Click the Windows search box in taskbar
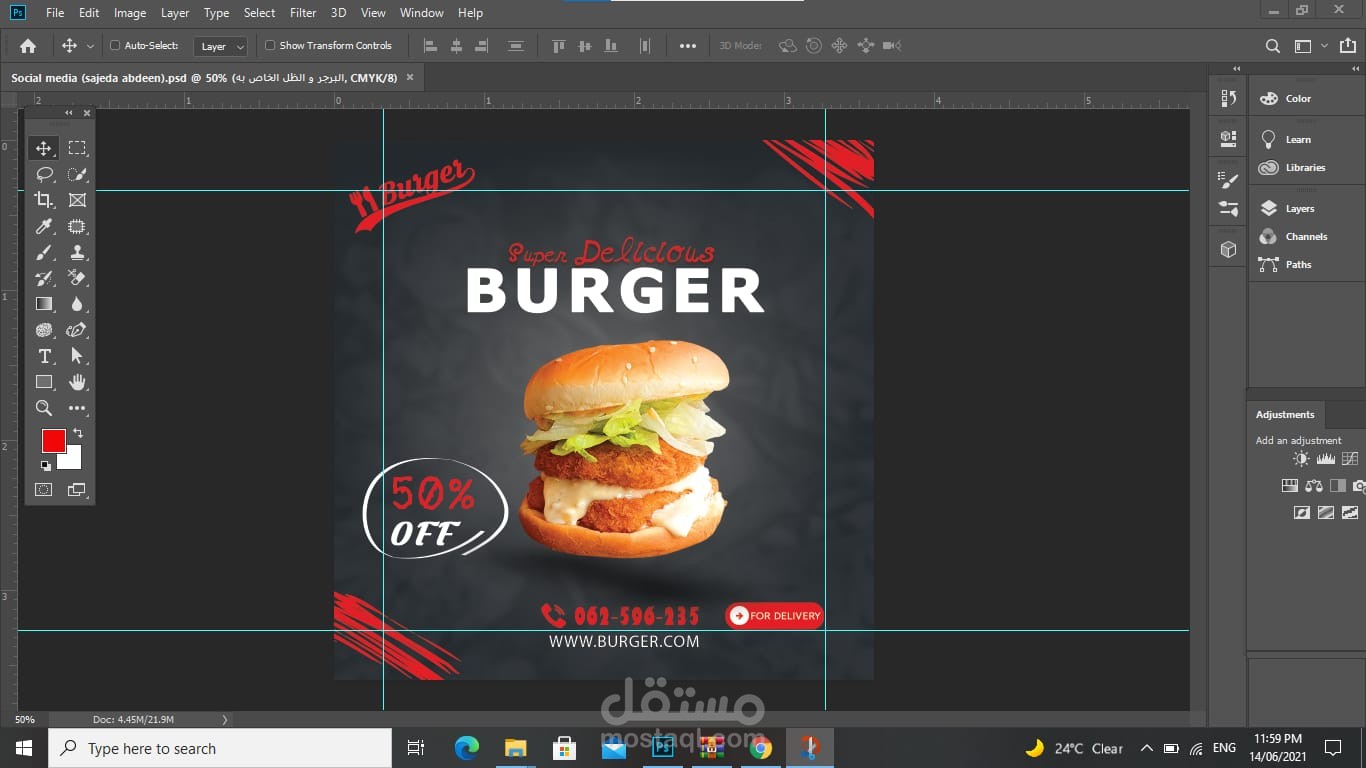The image size is (1366, 768). pyautogui.click(x=220, y=748)
